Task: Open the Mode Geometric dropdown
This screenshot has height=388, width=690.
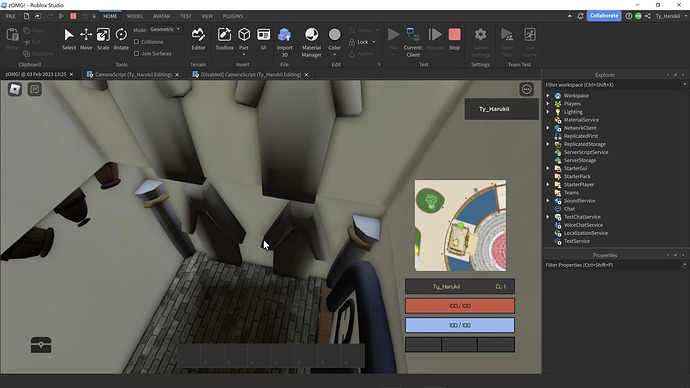Action: coord(165,29)
